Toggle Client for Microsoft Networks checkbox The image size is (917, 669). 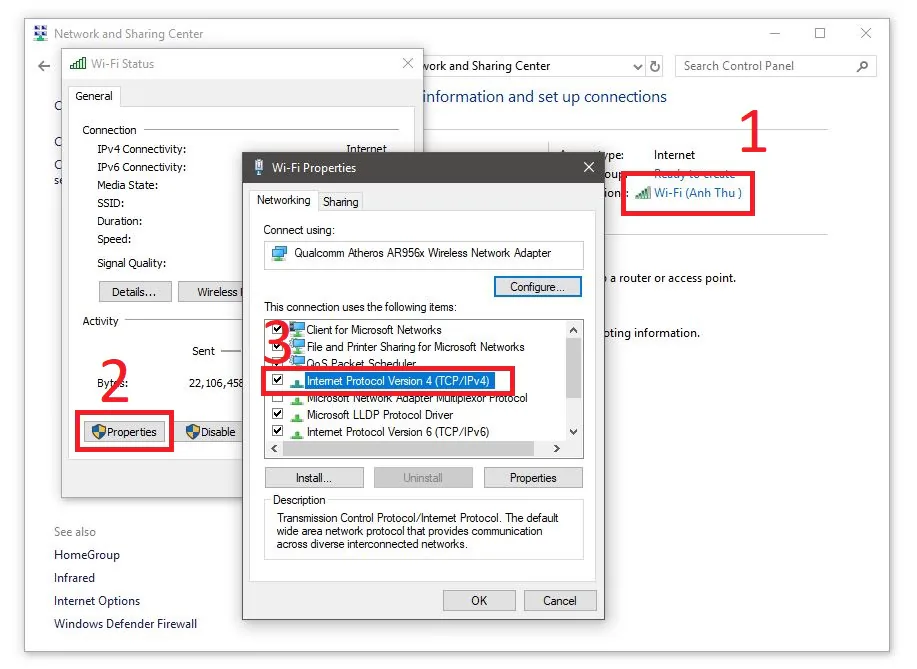(278, 329)
